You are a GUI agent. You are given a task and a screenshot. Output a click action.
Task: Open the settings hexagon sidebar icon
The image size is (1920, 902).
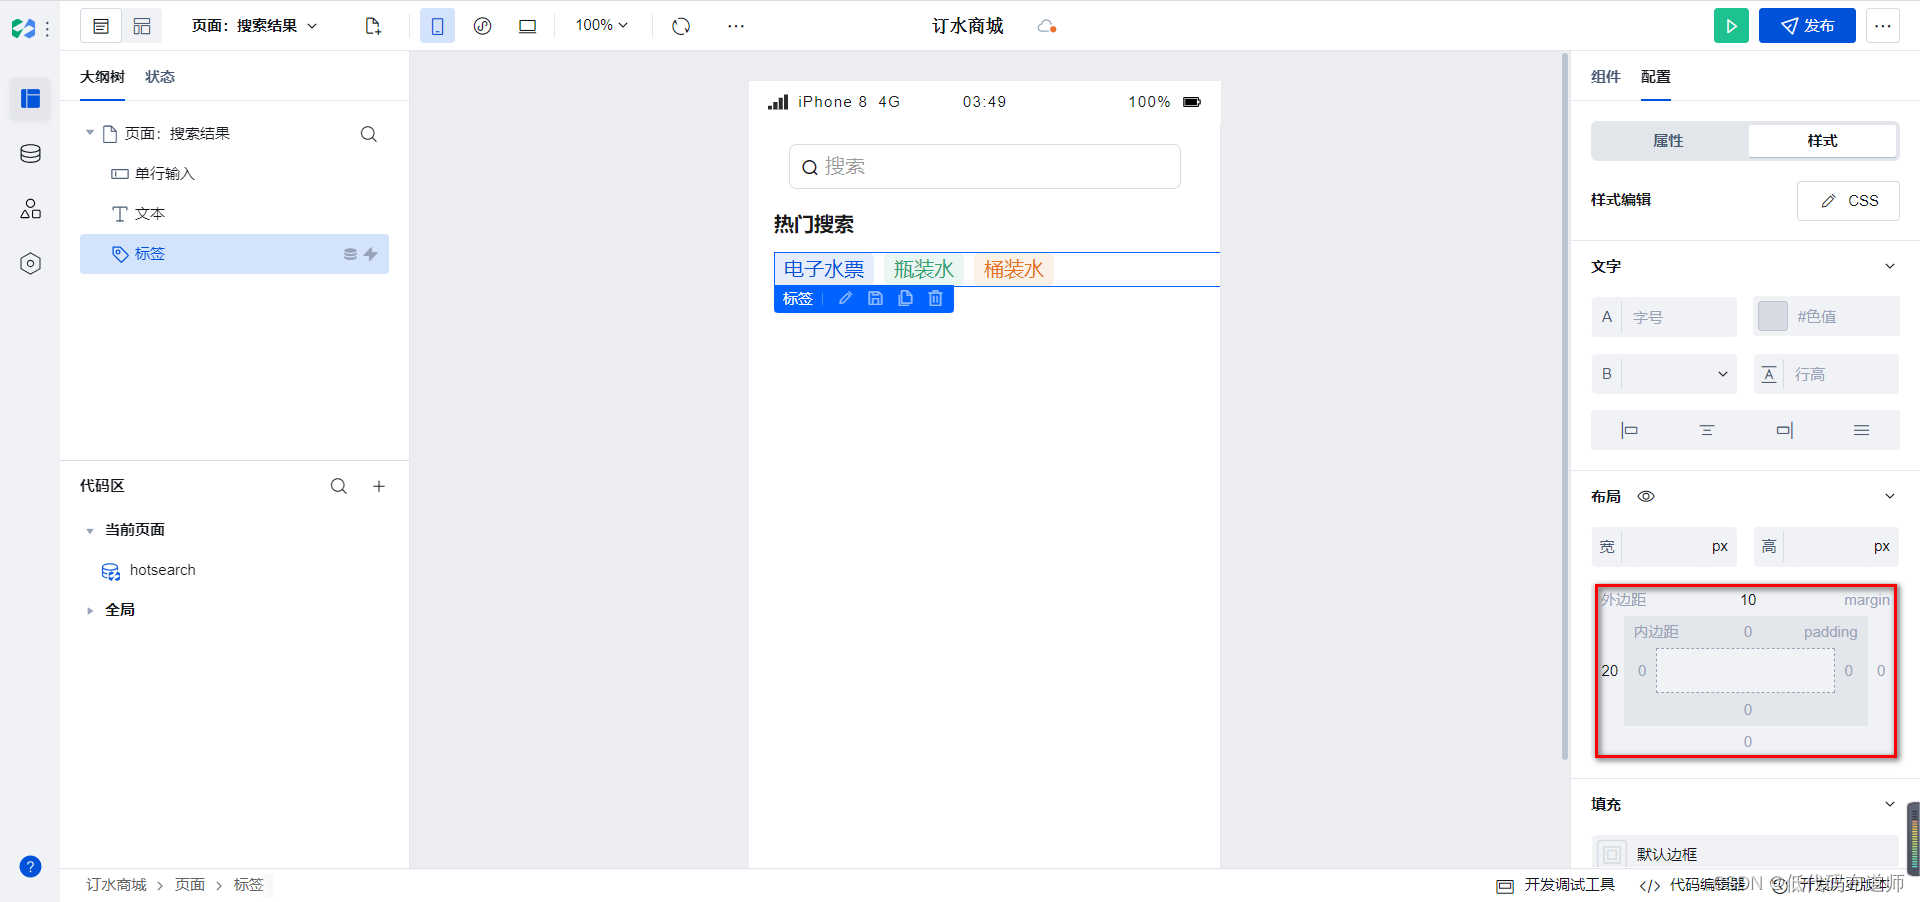pyautogui.click(x=30, y=263)
